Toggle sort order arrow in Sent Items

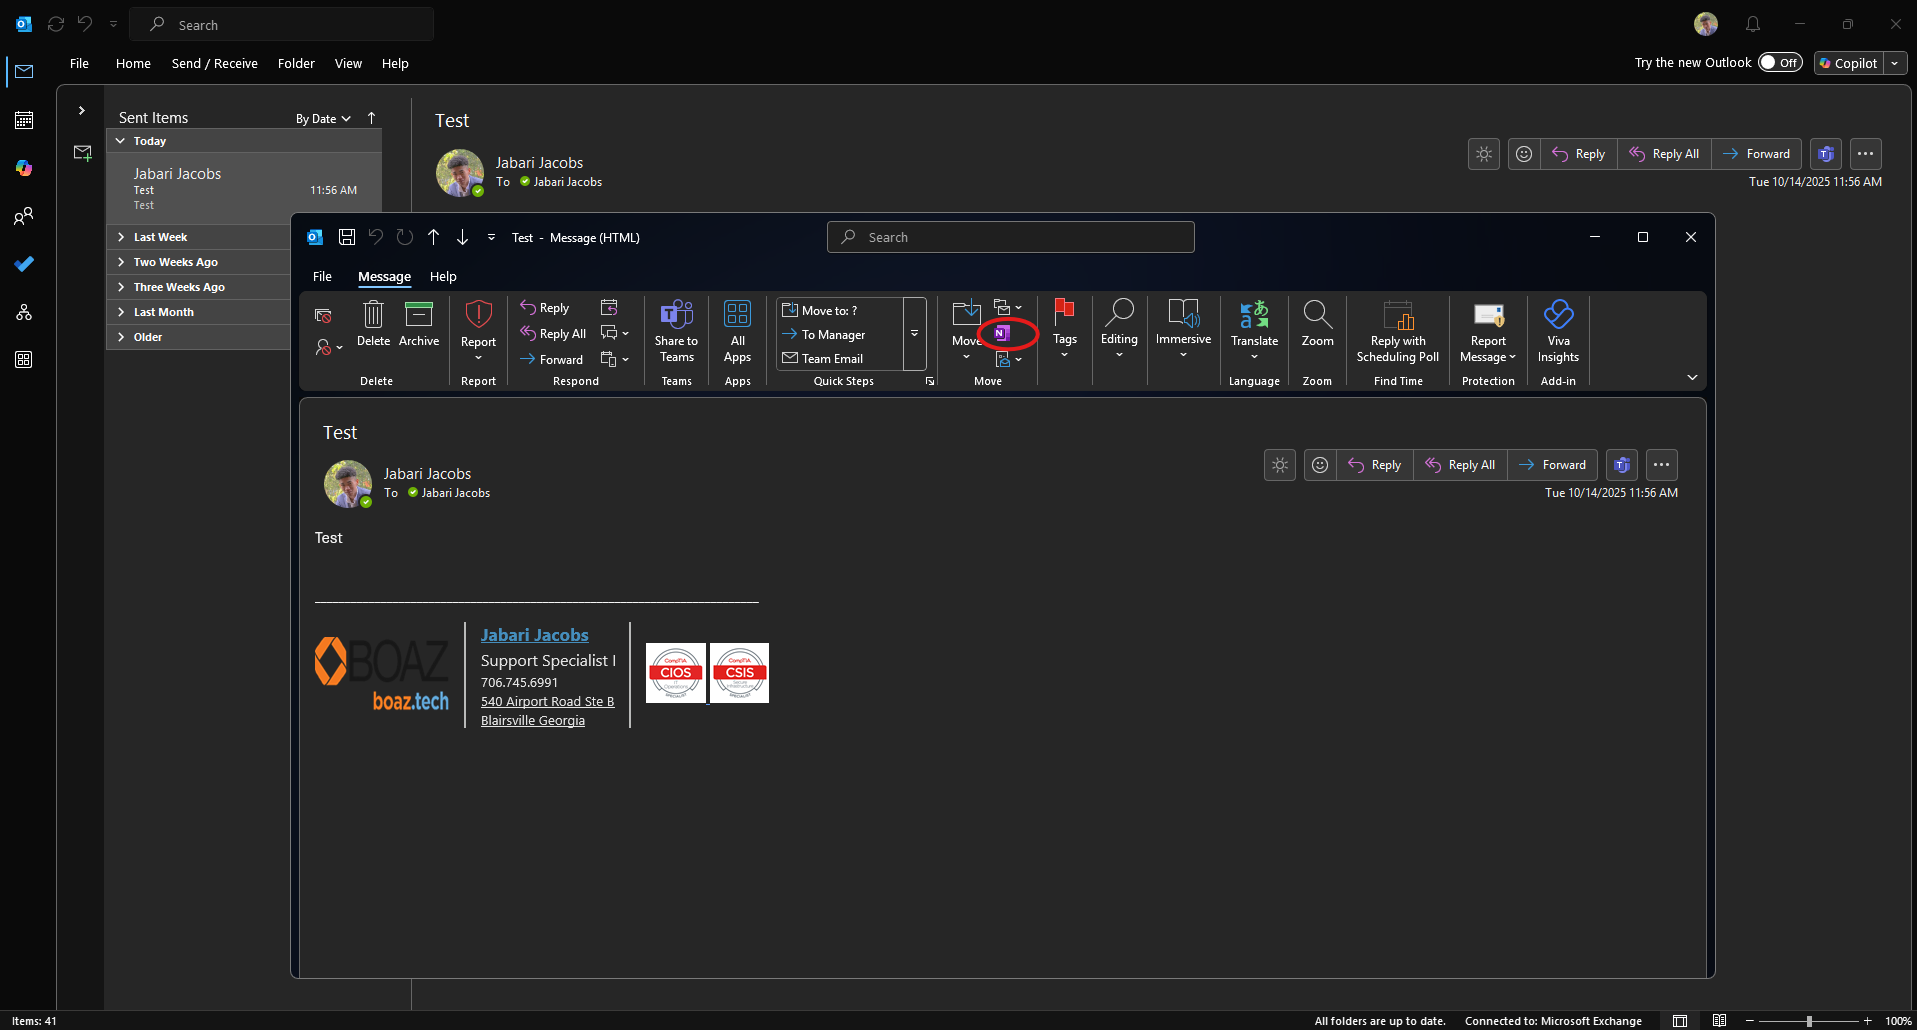[372, 118]
